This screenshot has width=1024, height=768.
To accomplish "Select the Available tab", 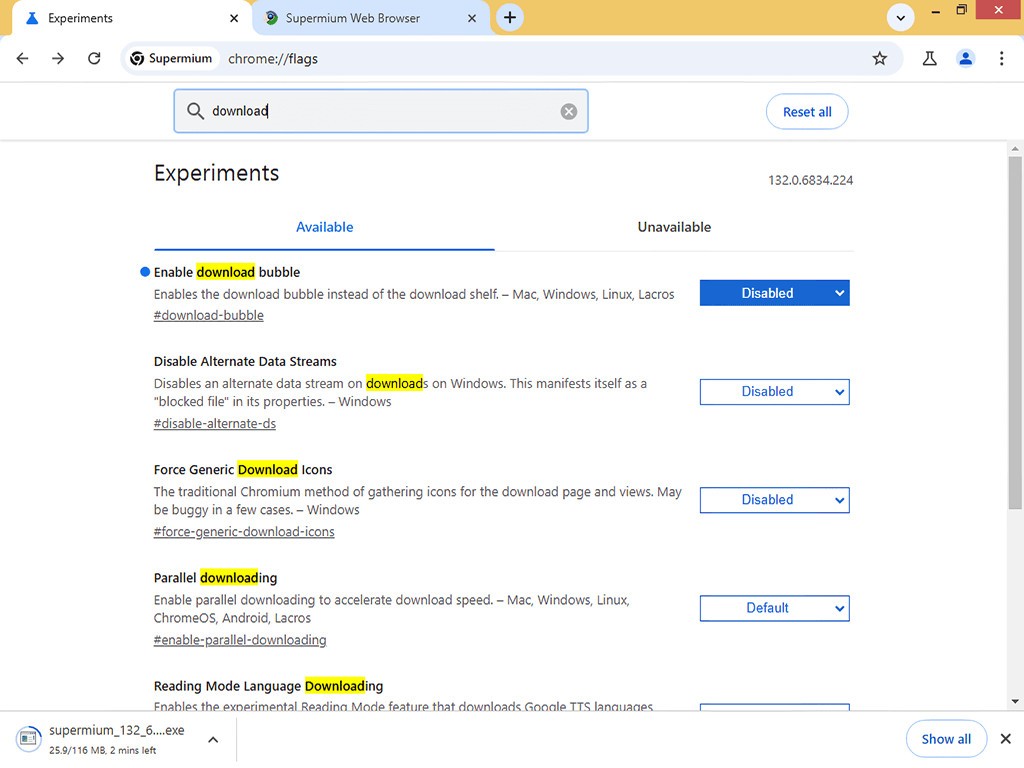I will pyautogui.click(x=325, y=227).
